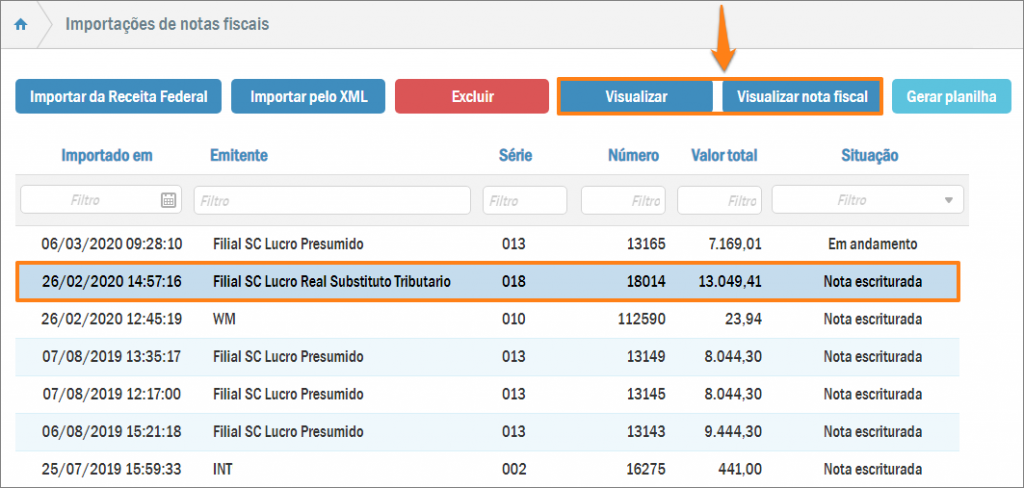The width and height of the screenshot is (1024, 488).
Task: Click Importar da Receita Federal button
Action: coord(118,97)
